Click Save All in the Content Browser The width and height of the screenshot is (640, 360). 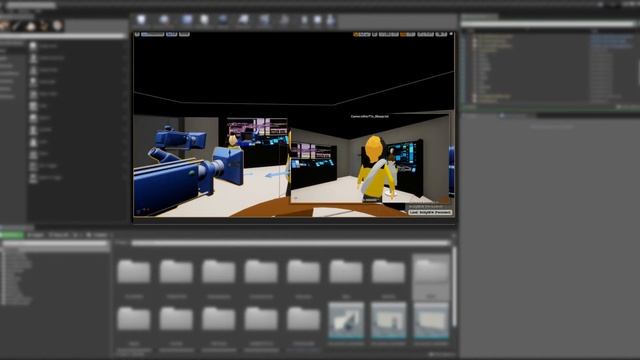tap(59, 235)
